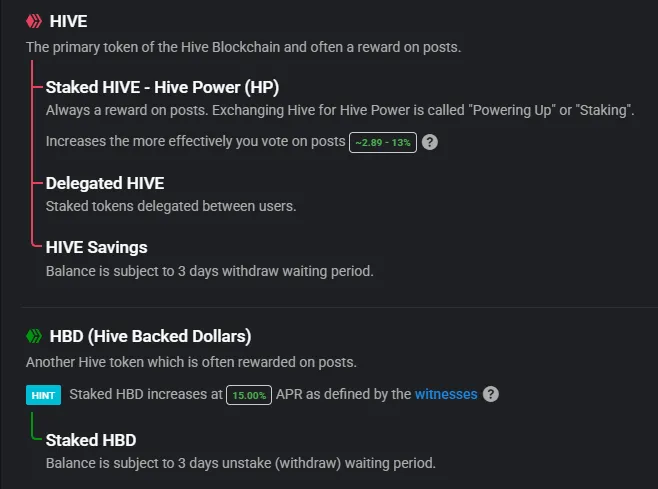Click the Another Hive token description text
The width and height of the screenshot is (658, 489).
(191, 362)
